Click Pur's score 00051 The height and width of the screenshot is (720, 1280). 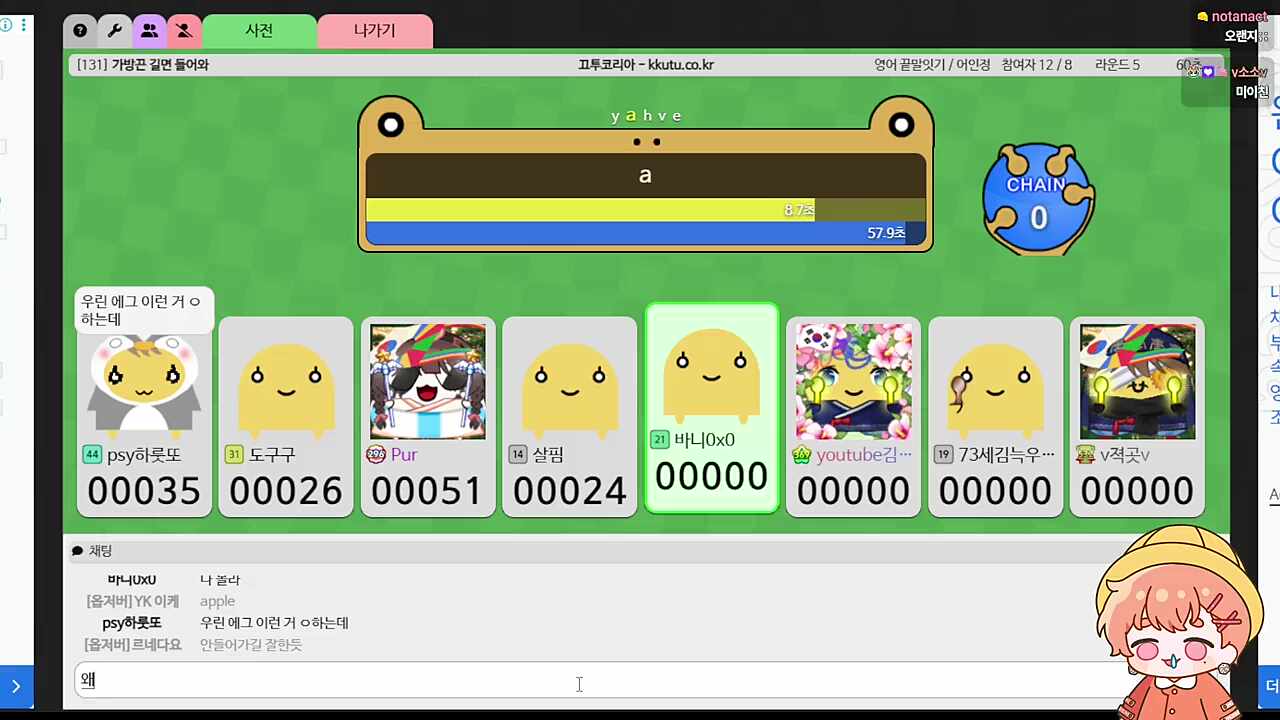[x=428, y=491]
